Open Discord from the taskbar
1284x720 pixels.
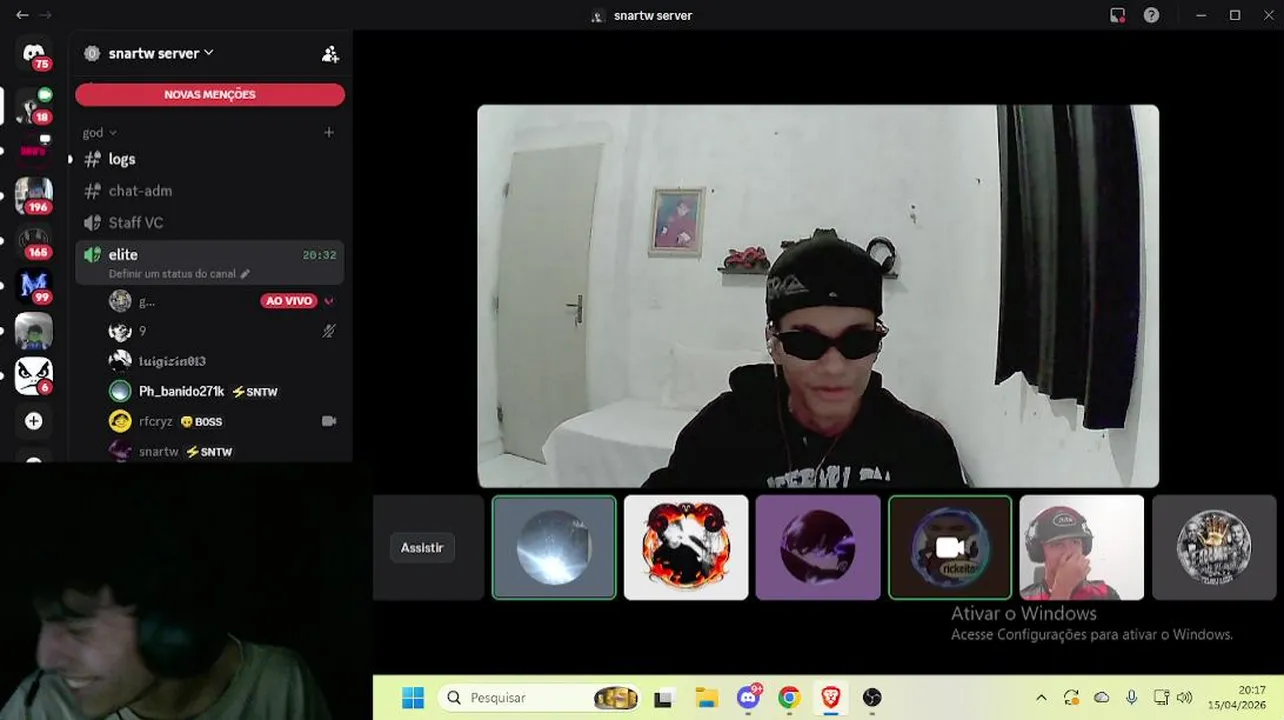click(748, 697)
